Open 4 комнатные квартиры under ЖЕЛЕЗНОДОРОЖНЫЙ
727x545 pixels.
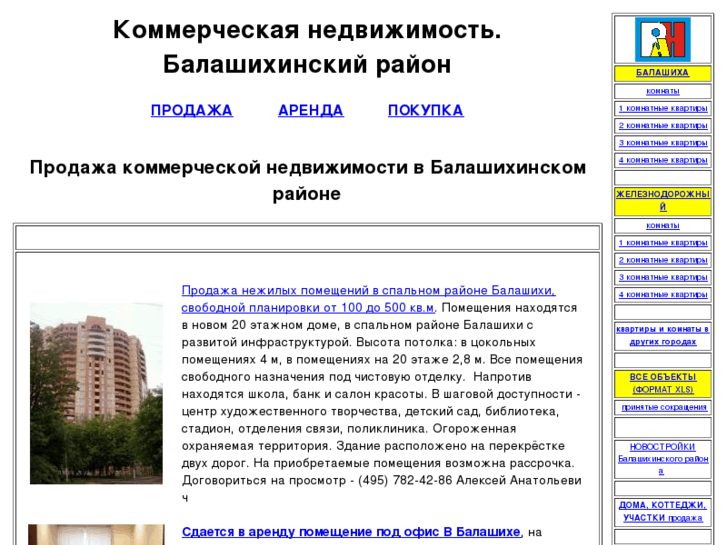click(663, 295)
